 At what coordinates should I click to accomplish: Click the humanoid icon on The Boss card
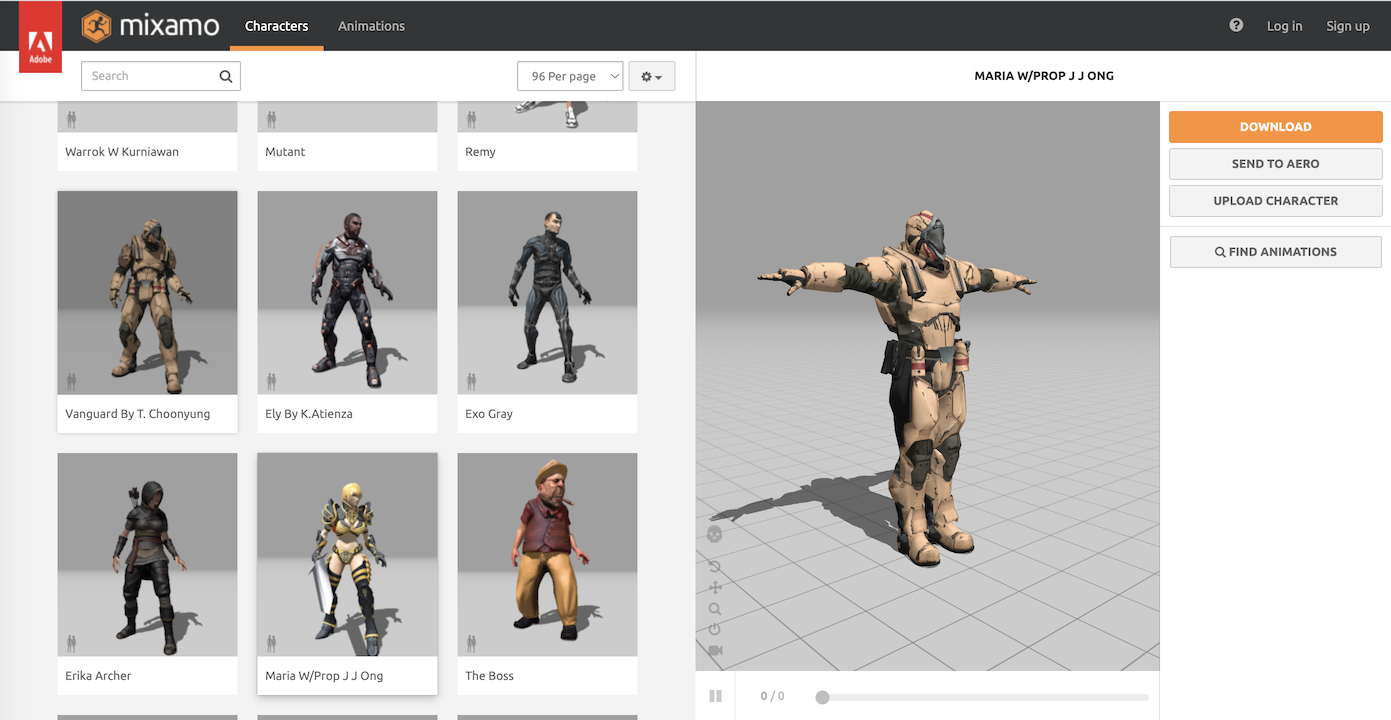471,643
